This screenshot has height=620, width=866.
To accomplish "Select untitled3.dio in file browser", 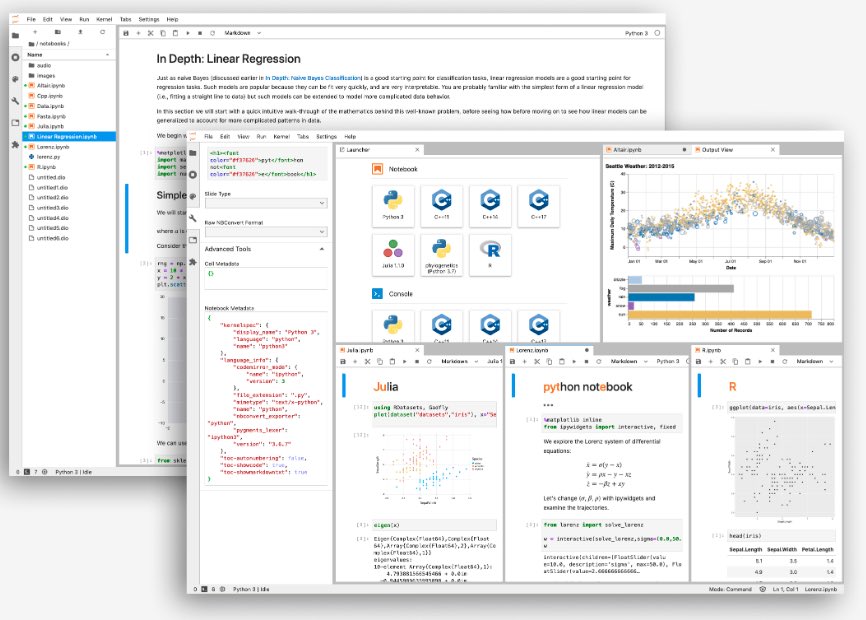I will pos(69,208).
